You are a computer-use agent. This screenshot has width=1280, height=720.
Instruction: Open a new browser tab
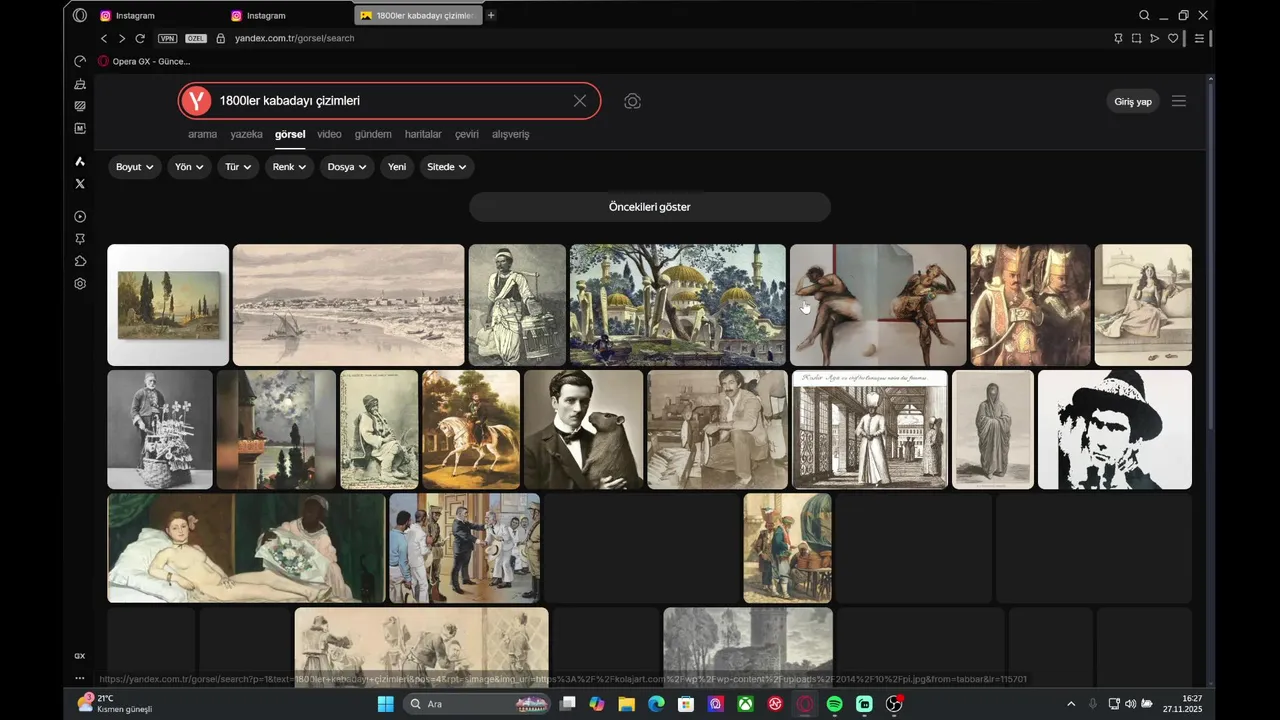tap(491, 15)
